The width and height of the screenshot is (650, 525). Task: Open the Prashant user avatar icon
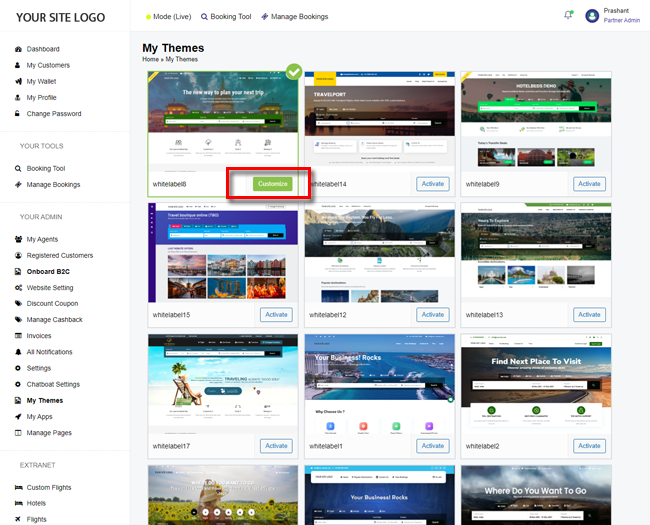pos(592,16)
